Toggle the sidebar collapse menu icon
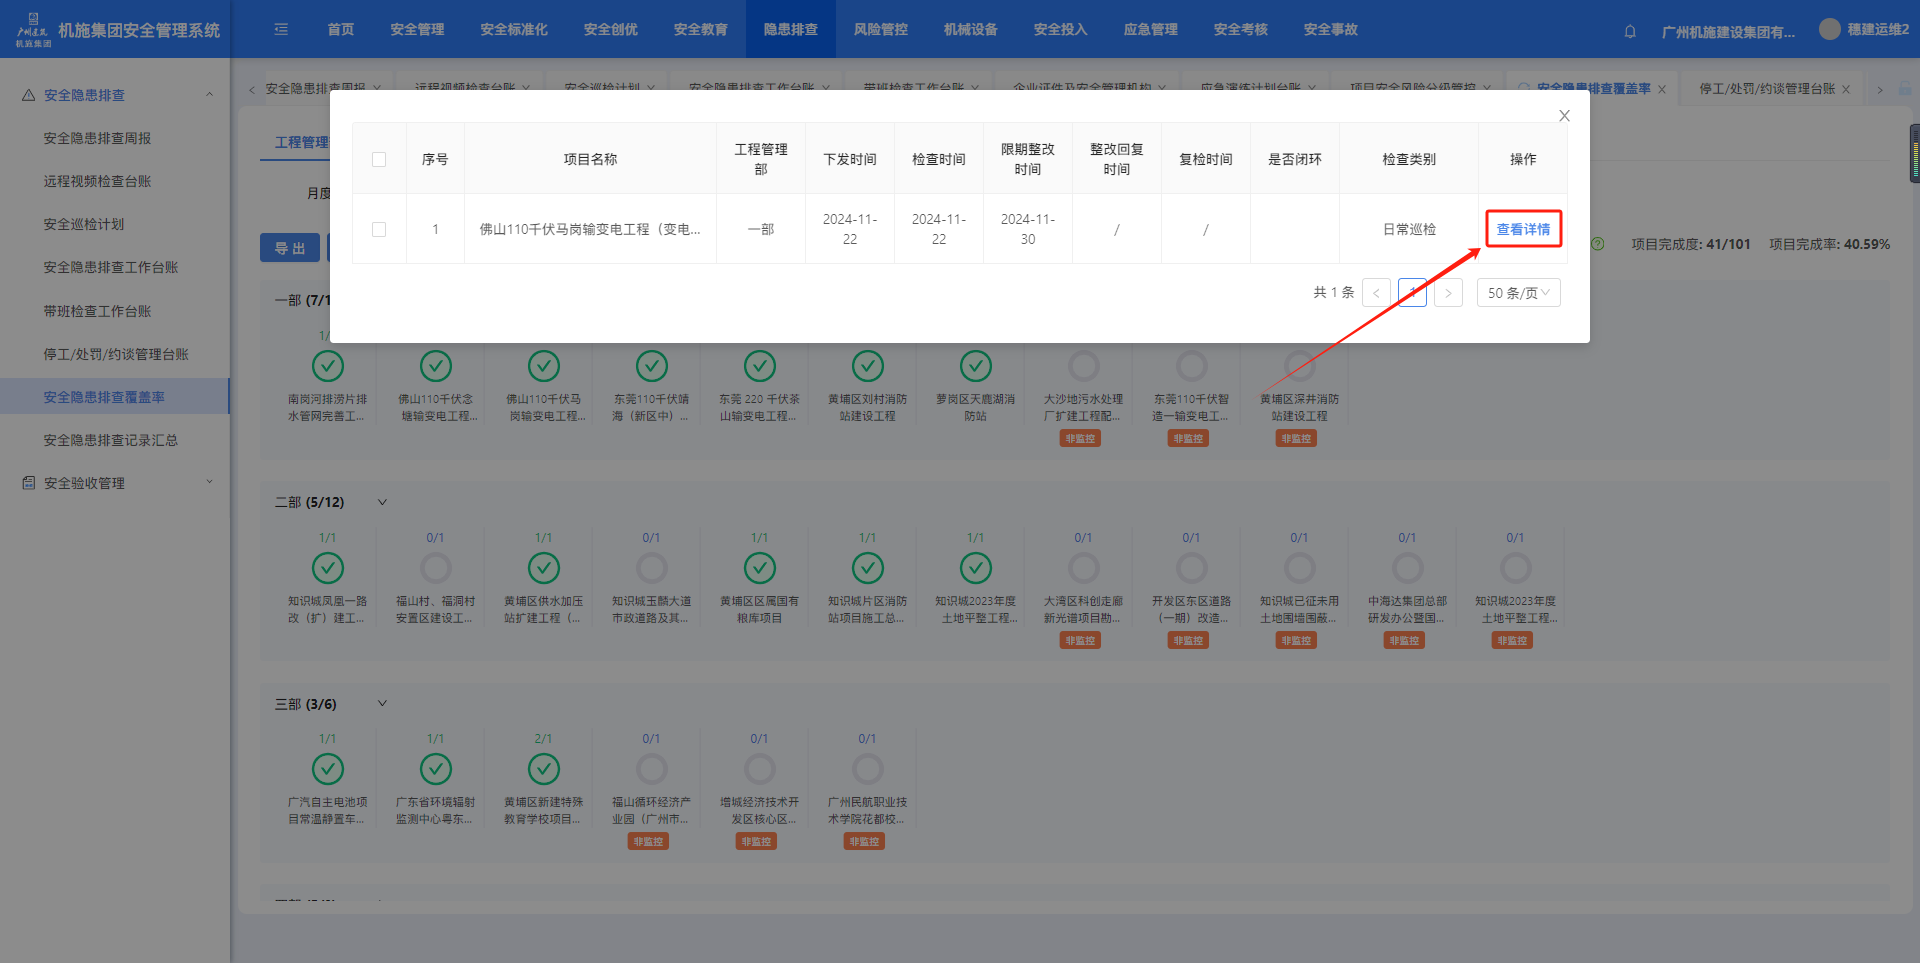1920x963 pixels. [281, 30]
